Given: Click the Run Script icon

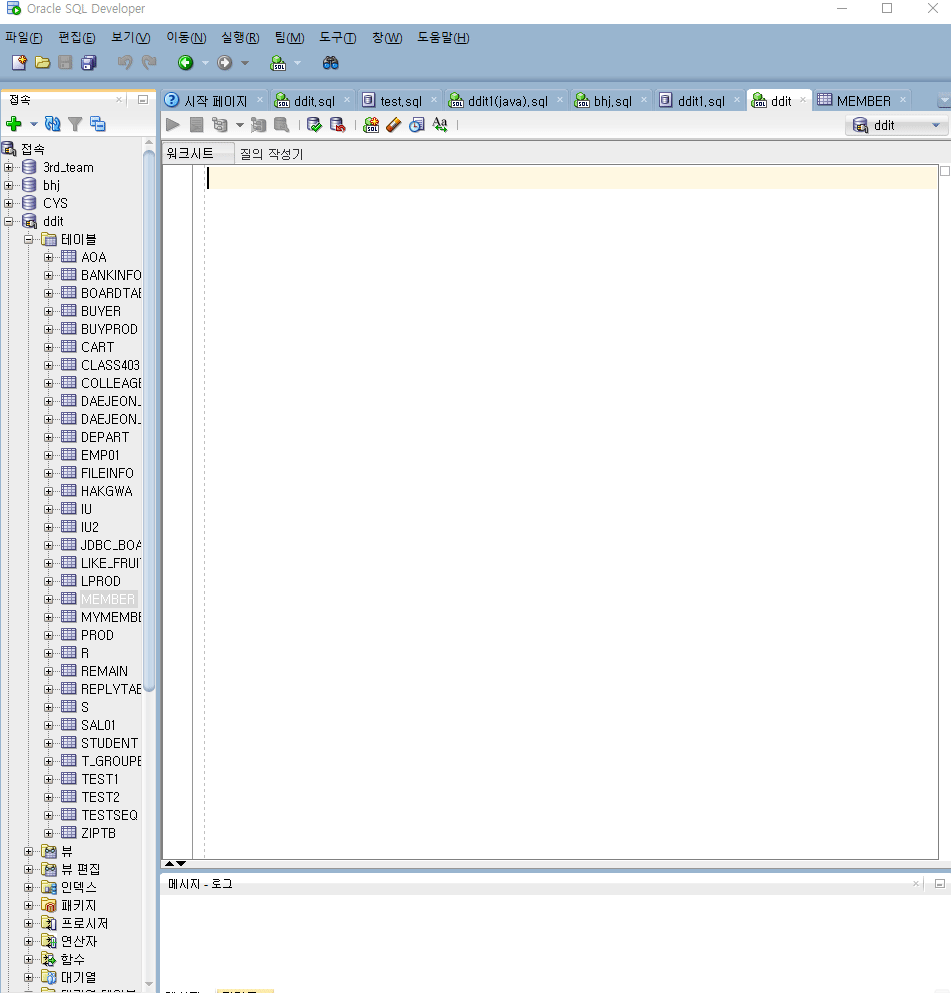Looking at the screenshot, I should point(196,125).
